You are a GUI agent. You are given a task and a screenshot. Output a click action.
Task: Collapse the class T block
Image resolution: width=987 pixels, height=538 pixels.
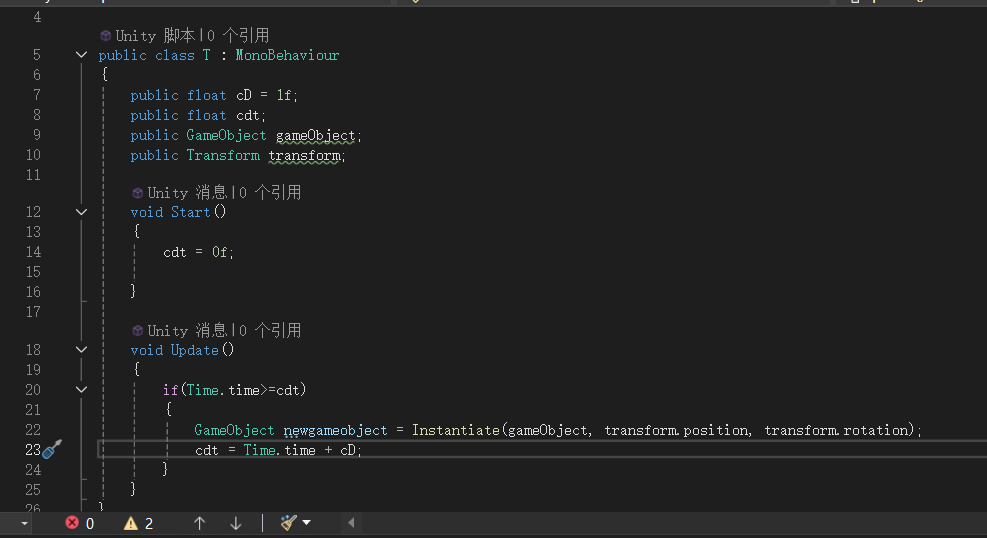(81, 55)
